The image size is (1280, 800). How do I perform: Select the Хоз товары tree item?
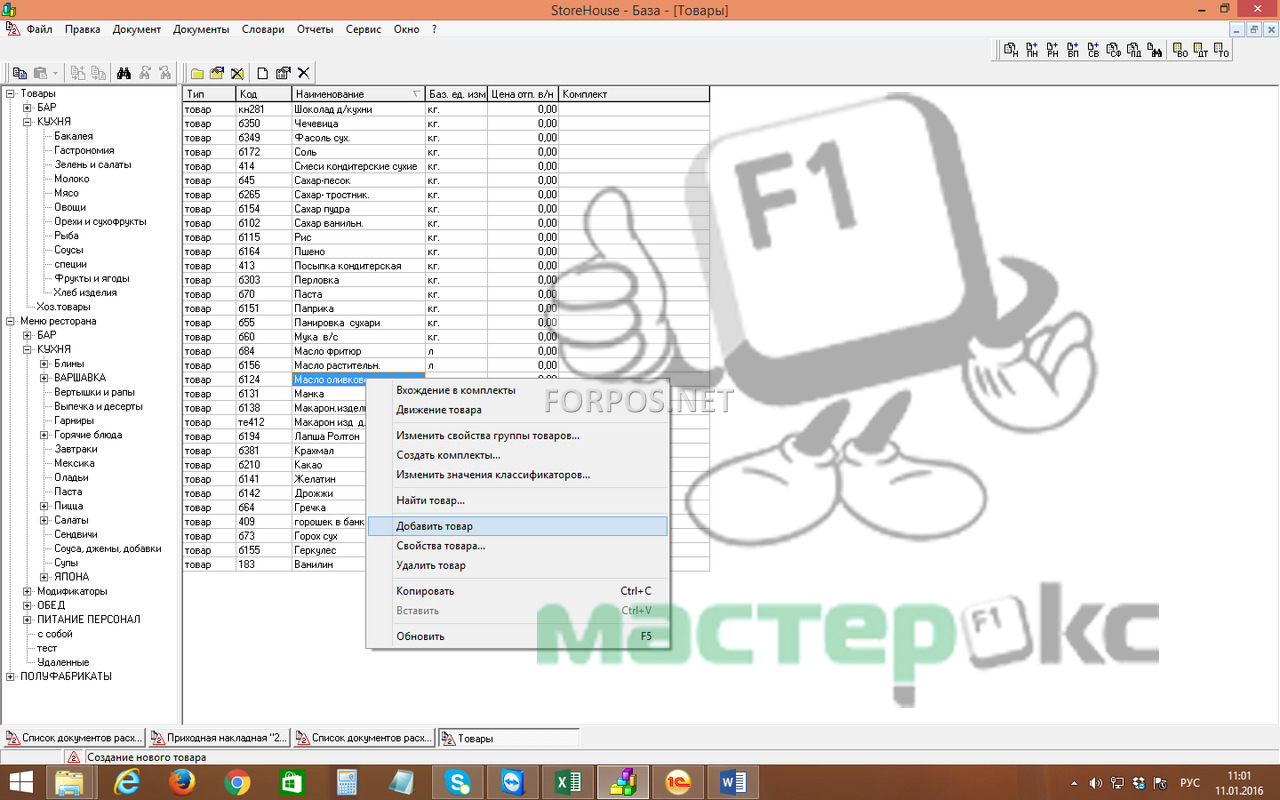pyautogui.click(x=63, y=307)
